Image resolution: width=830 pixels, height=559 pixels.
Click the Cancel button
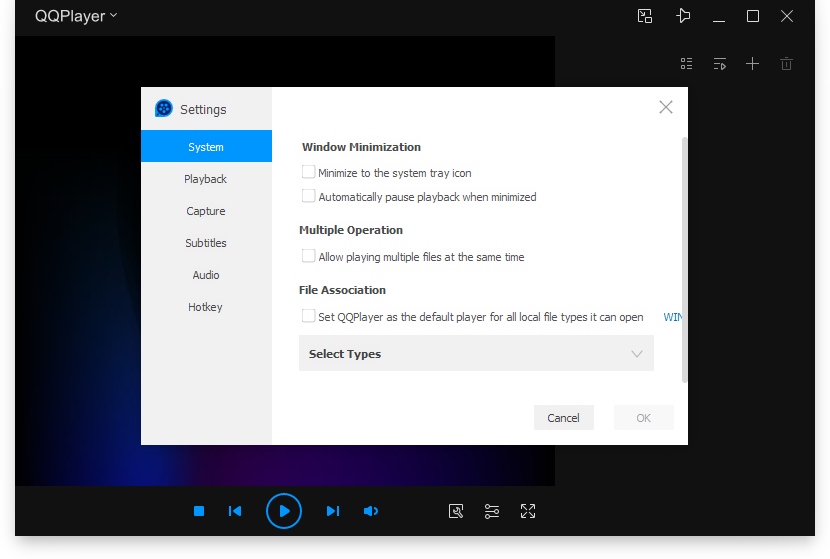pos(564,418)
